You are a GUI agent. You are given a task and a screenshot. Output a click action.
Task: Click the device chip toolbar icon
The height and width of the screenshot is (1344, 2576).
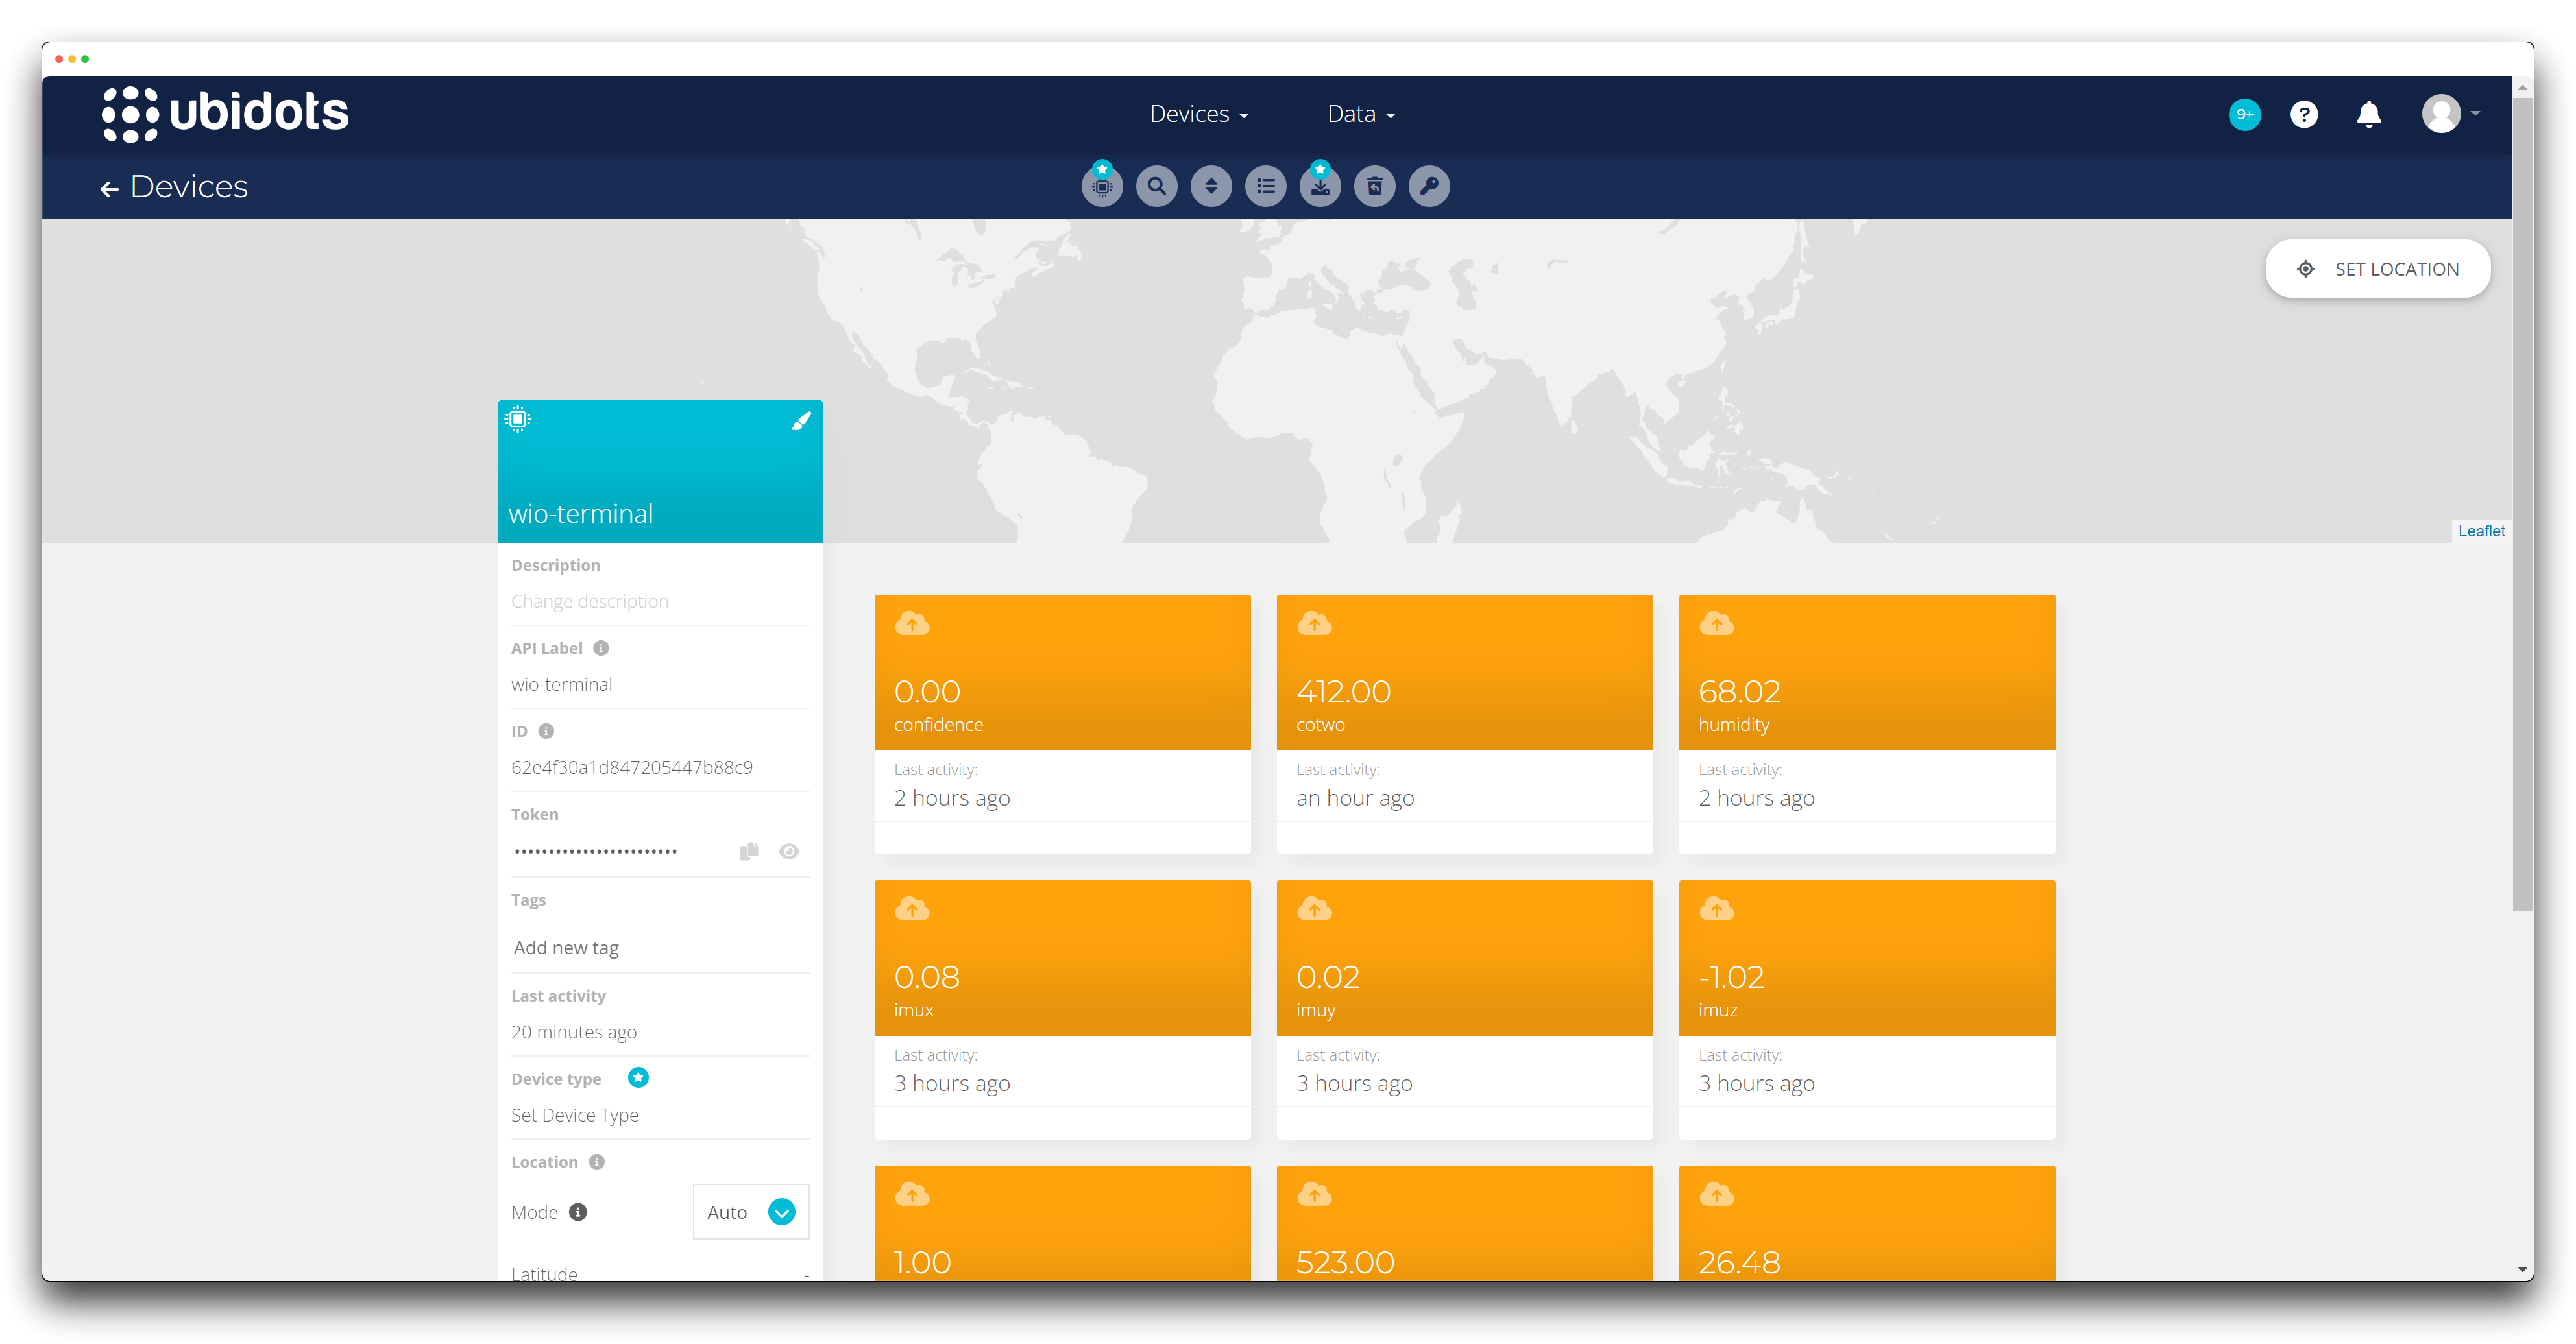pyautogui.click(x=1102, y=186)
